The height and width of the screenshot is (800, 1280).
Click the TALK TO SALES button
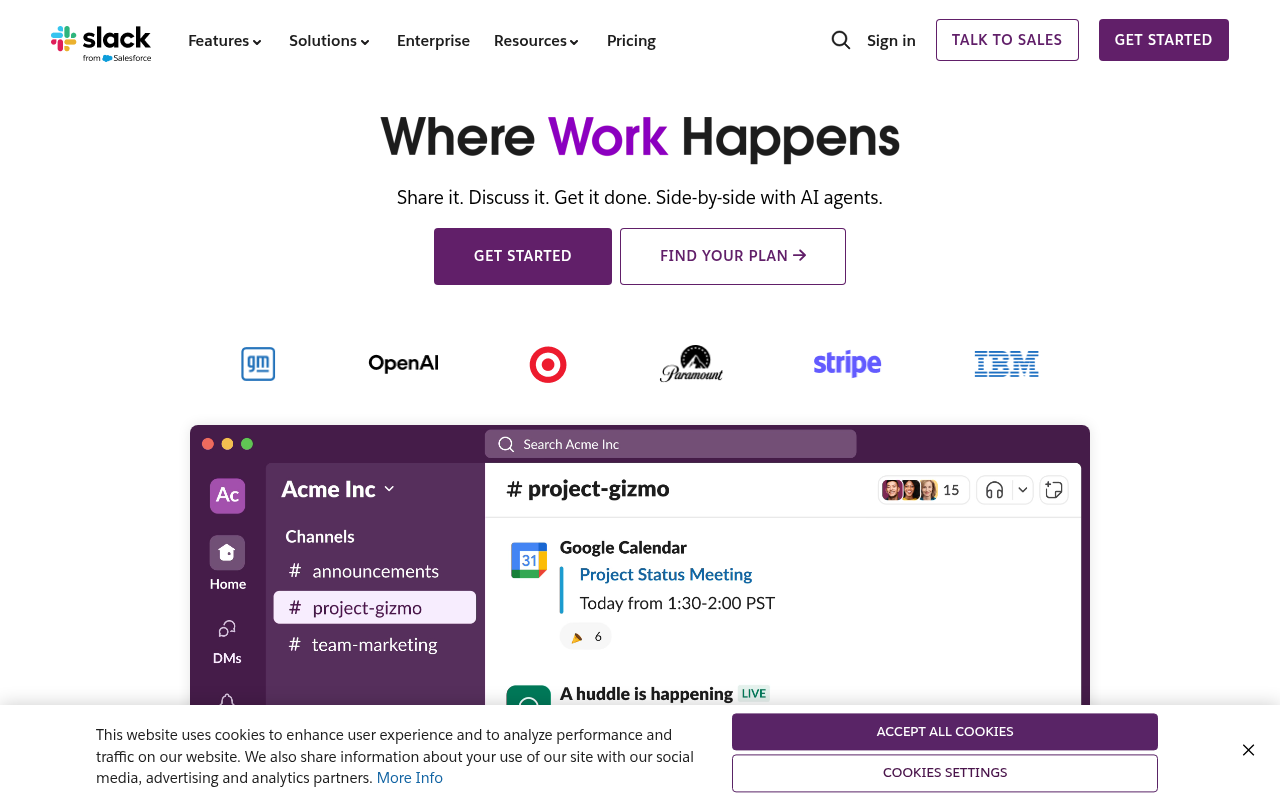pos(1007,40)
